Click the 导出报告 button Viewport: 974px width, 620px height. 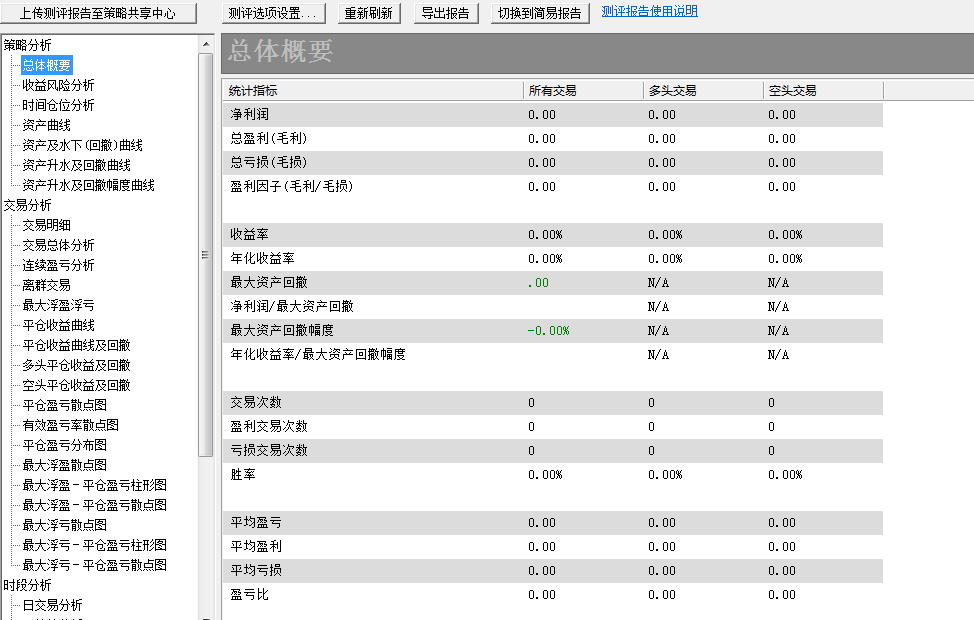445,13
